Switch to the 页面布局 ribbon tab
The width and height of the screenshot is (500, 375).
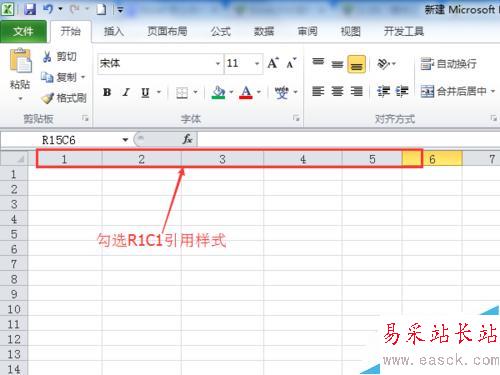click(167, 32)
